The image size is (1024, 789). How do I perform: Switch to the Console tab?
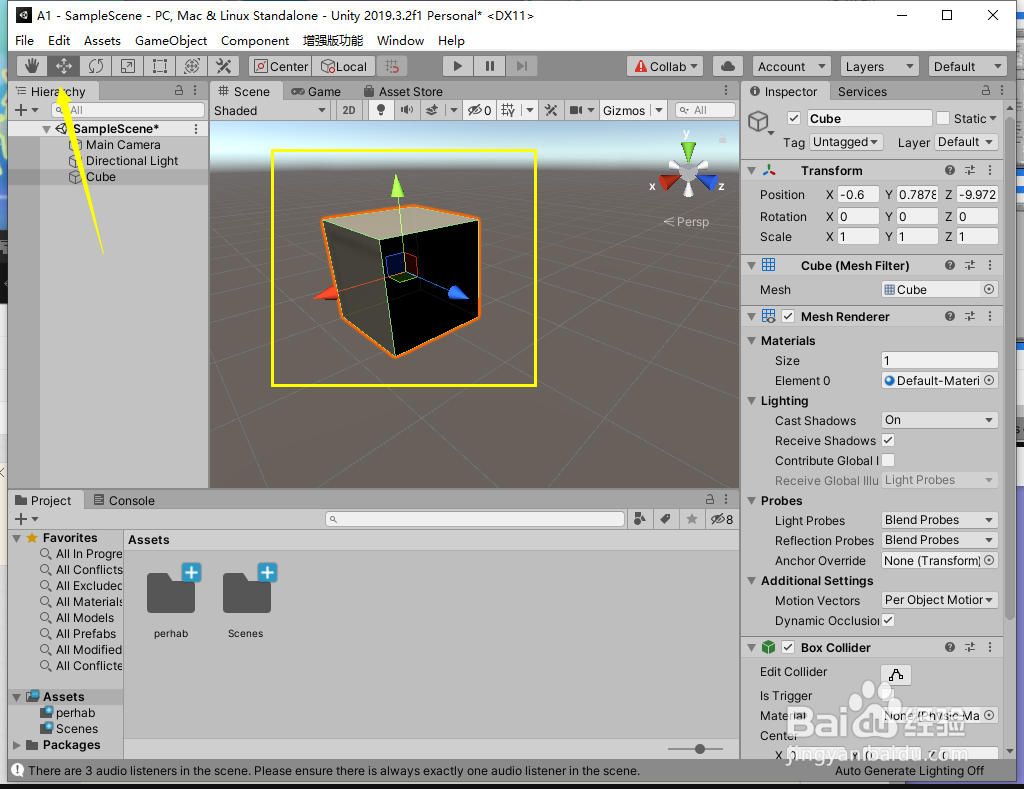point(124,500)
